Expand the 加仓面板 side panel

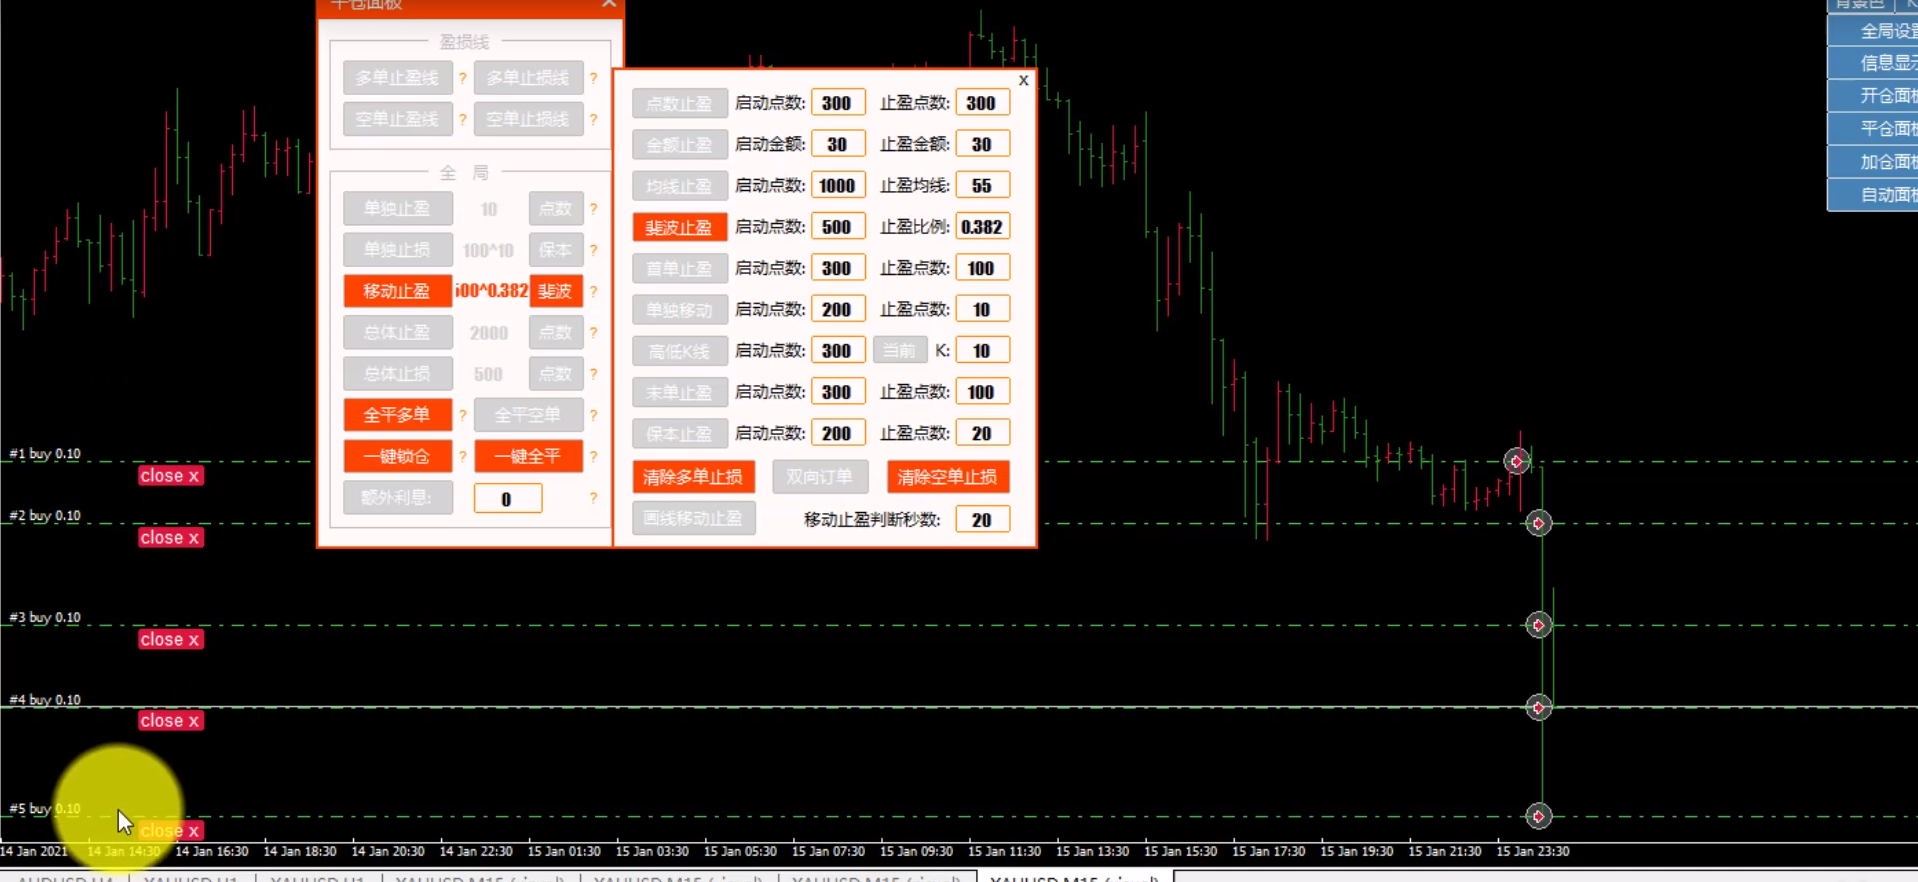(1872, 162)
